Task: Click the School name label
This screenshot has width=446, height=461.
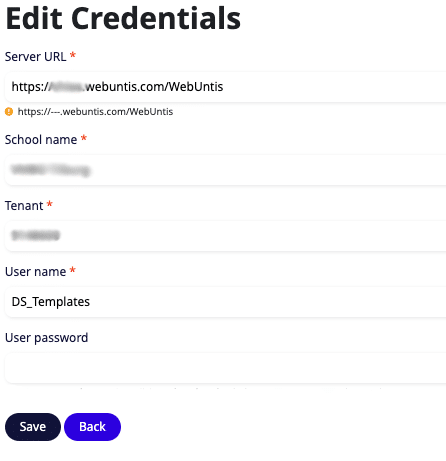Action: click(x=41, y=140)
